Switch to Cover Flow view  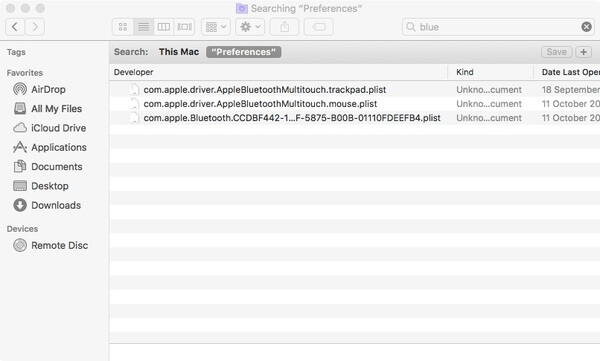coord(184,27)
